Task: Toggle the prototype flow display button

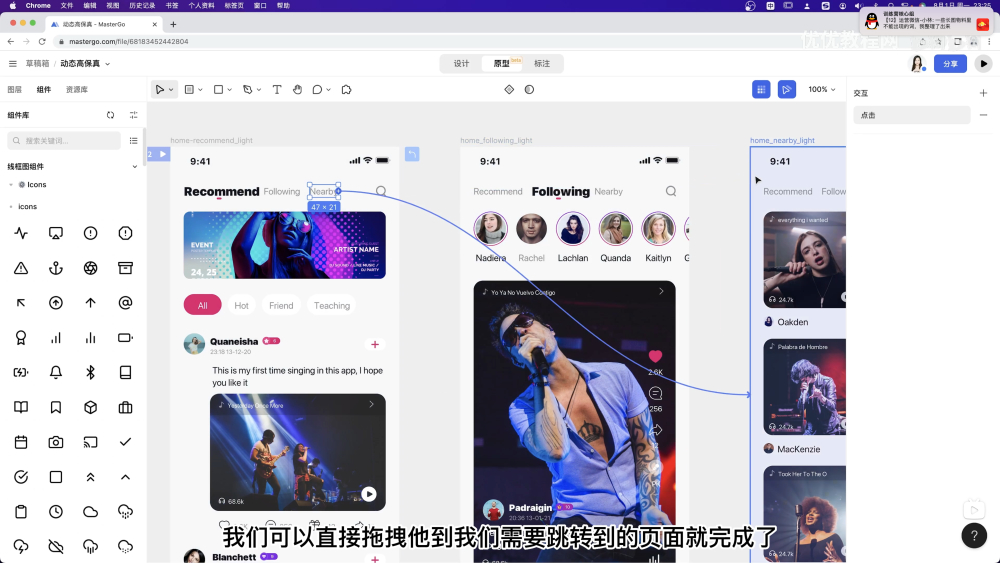Action: (x=786, y=90)
